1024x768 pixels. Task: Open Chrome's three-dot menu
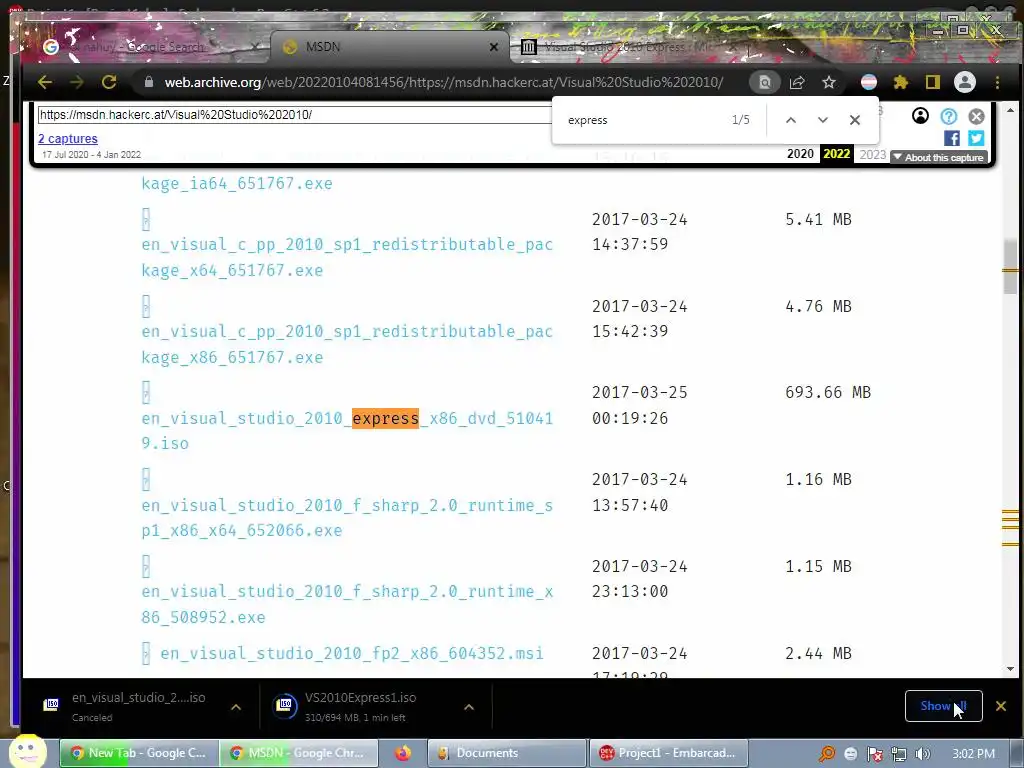tap(997, 82)
